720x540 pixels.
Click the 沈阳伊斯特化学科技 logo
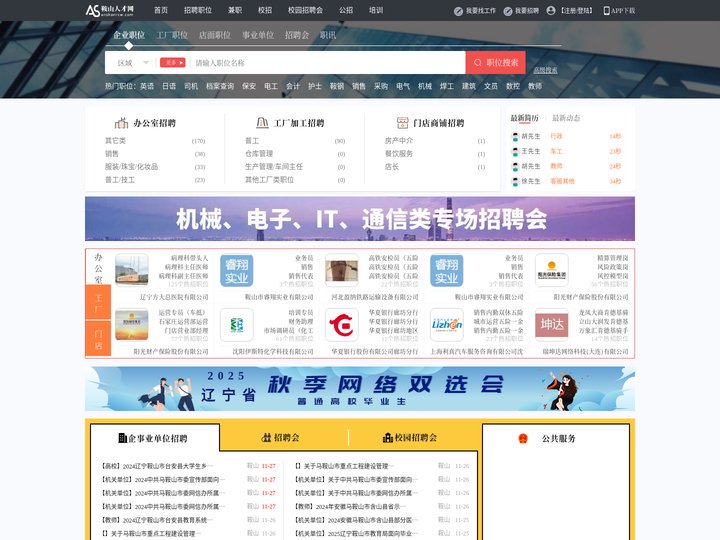pos(236,325)
